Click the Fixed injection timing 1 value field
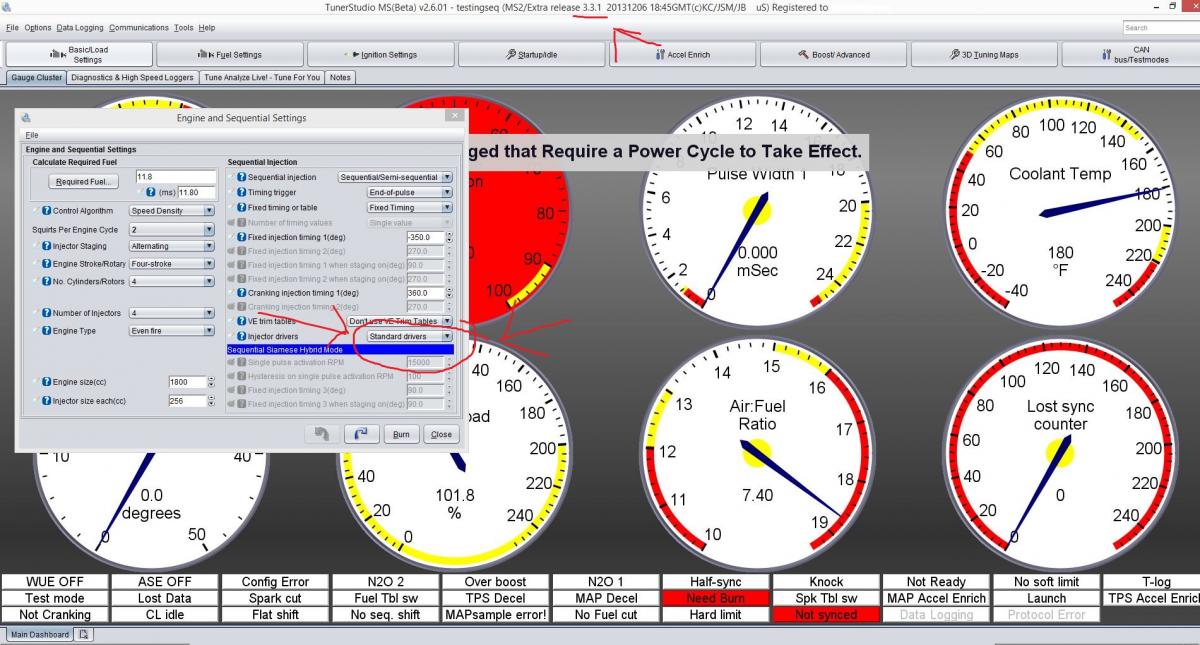 (425, 237)
